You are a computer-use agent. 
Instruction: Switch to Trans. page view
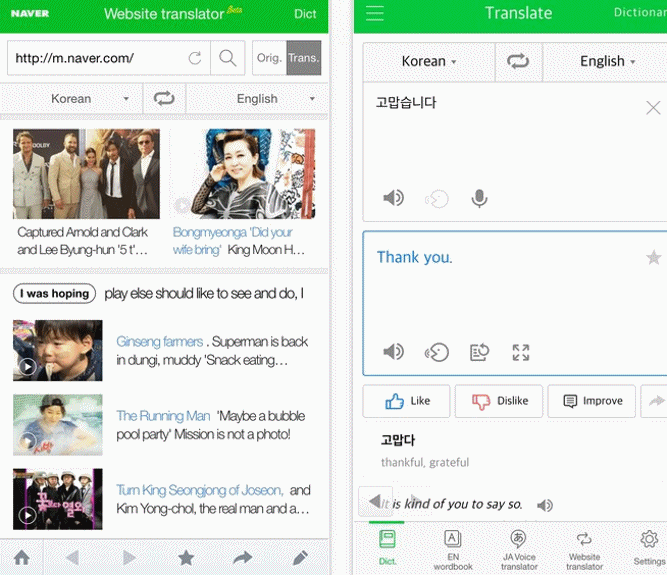point(303,58)
